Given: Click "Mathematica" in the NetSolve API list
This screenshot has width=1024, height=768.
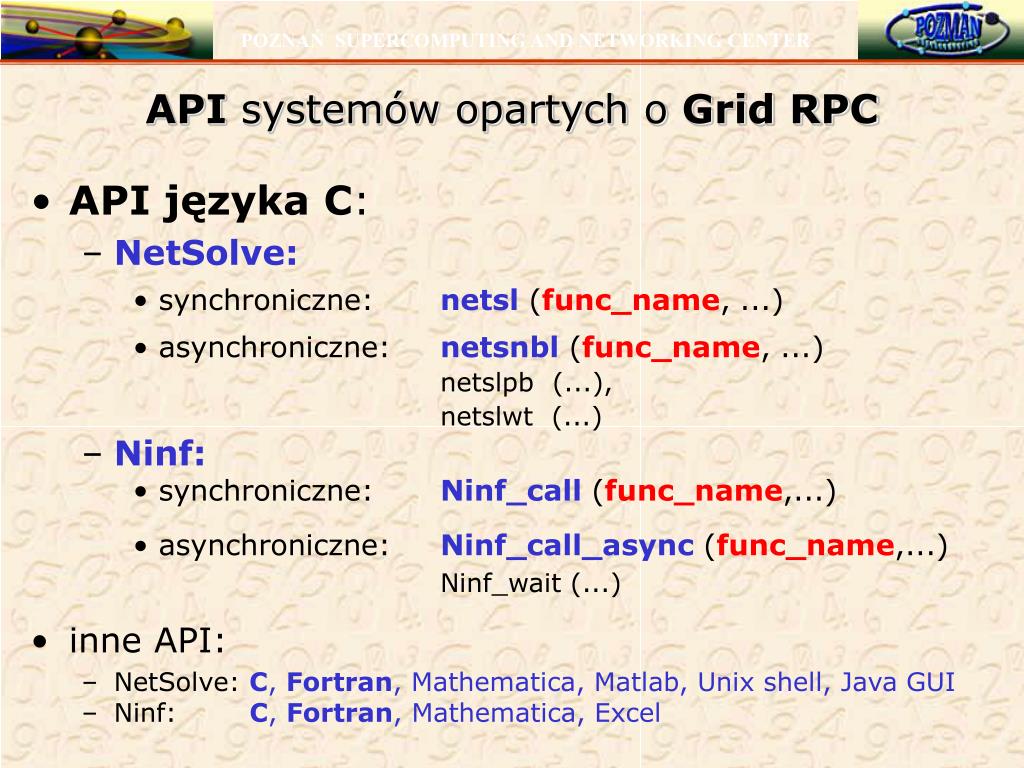Looking at the screenshot, I should point(493,682).
